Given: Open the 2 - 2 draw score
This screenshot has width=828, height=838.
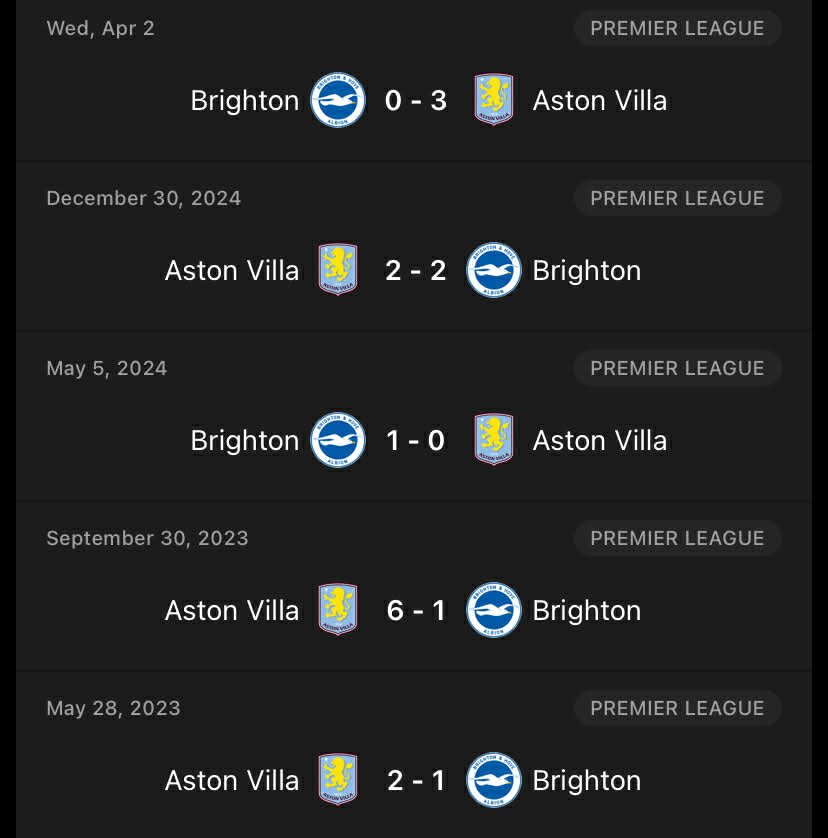Looking at the screenshot, I should 416,270.
